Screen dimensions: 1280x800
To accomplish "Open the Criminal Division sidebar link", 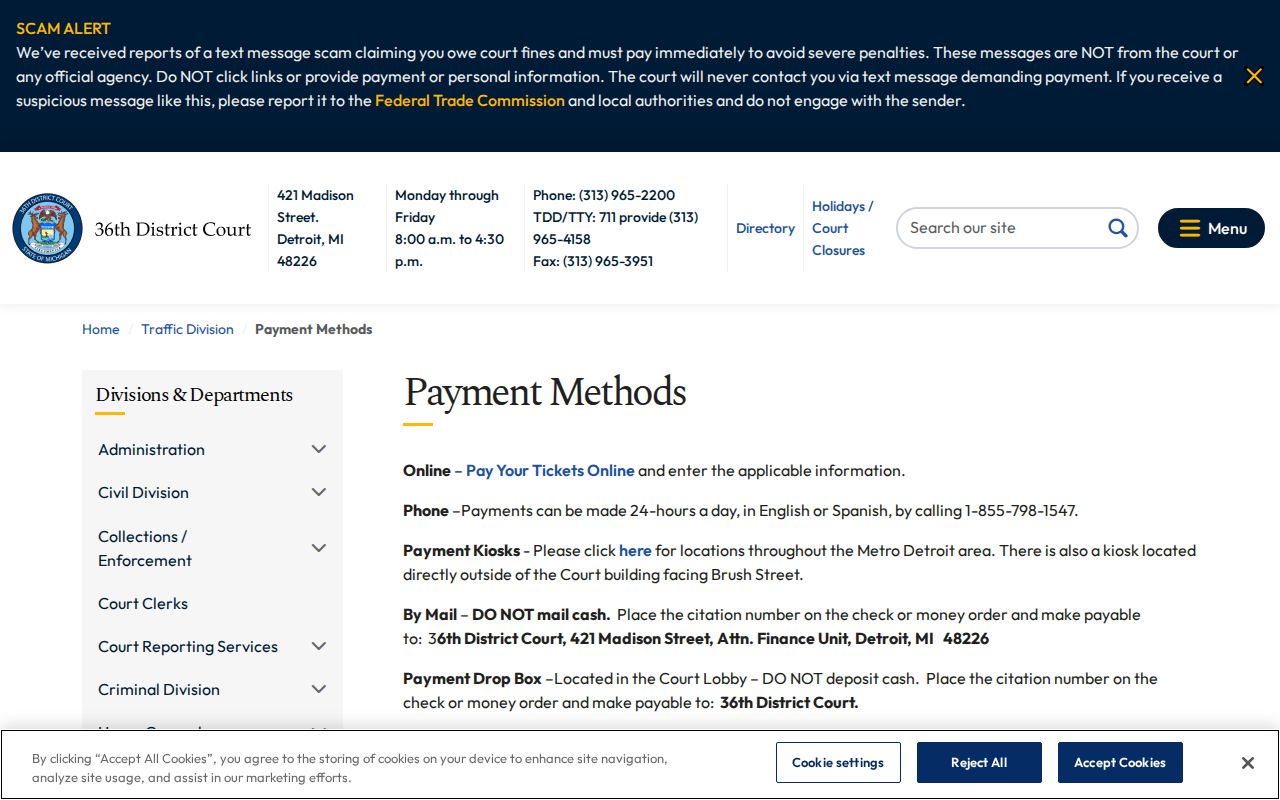I will click(159, 689).
